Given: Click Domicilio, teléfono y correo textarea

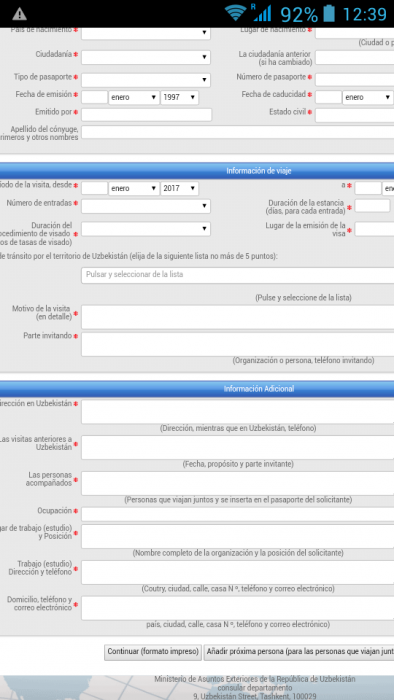Looking at the screenshot, I should pyautogui.click(x=237, y=608).
